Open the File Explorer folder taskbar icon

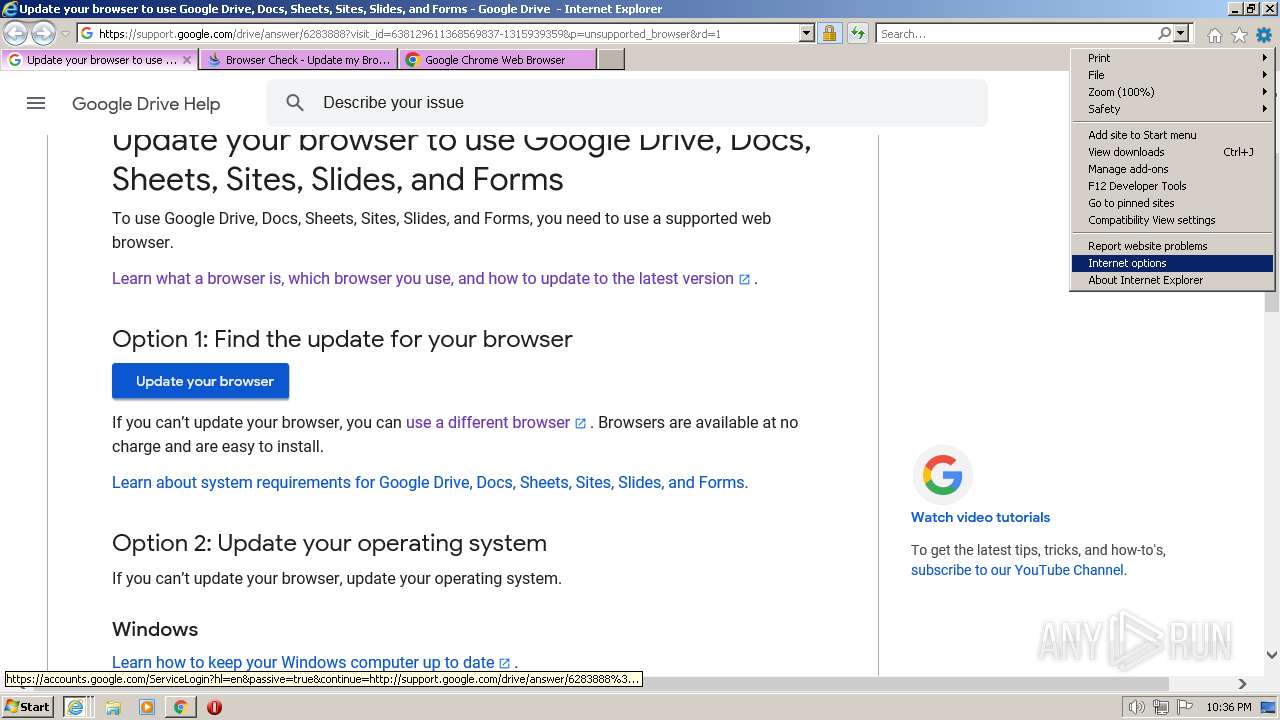pyautogui.click(x=113, y=707)
